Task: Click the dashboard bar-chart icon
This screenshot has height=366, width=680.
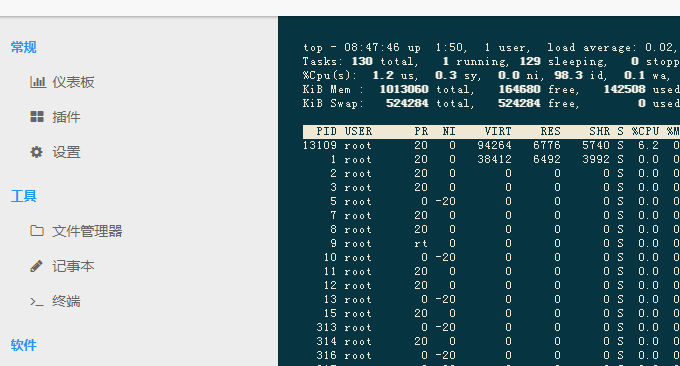Action: click(38, 82)
